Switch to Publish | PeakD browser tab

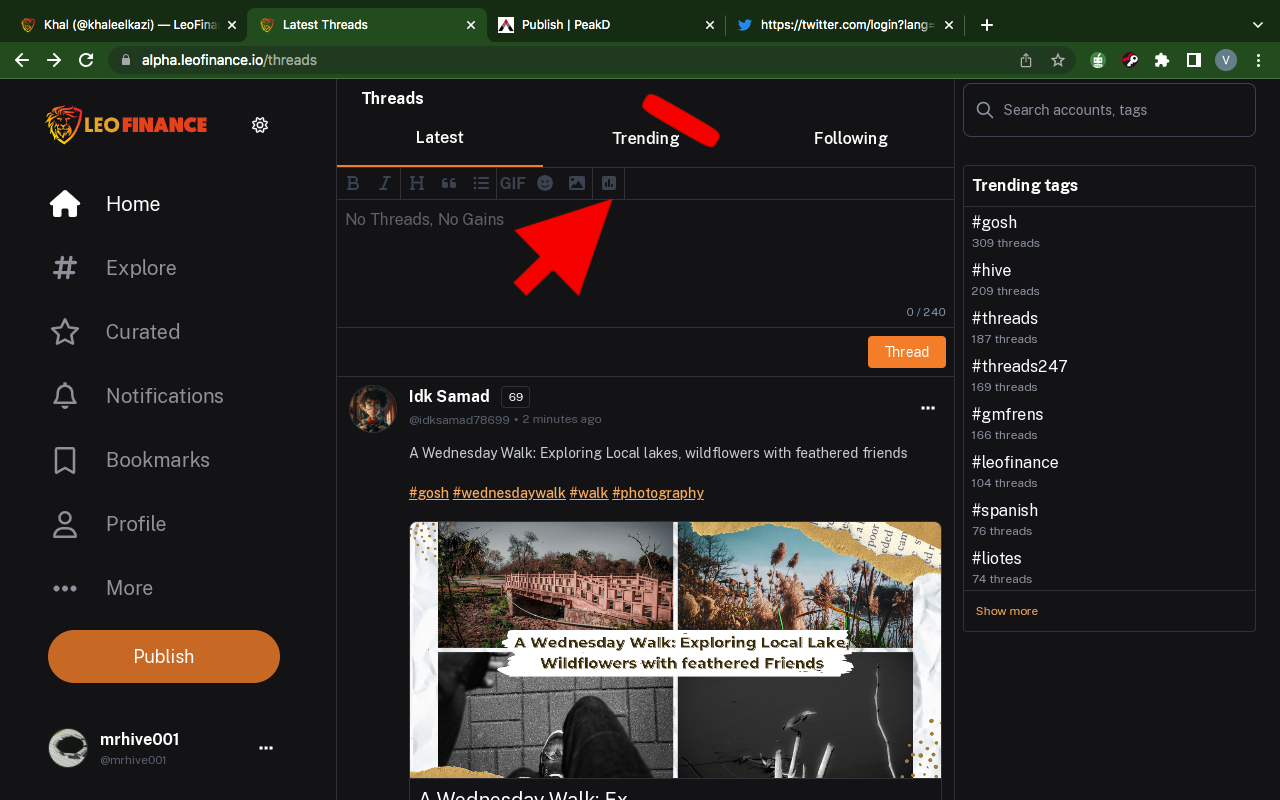[605, 25]
